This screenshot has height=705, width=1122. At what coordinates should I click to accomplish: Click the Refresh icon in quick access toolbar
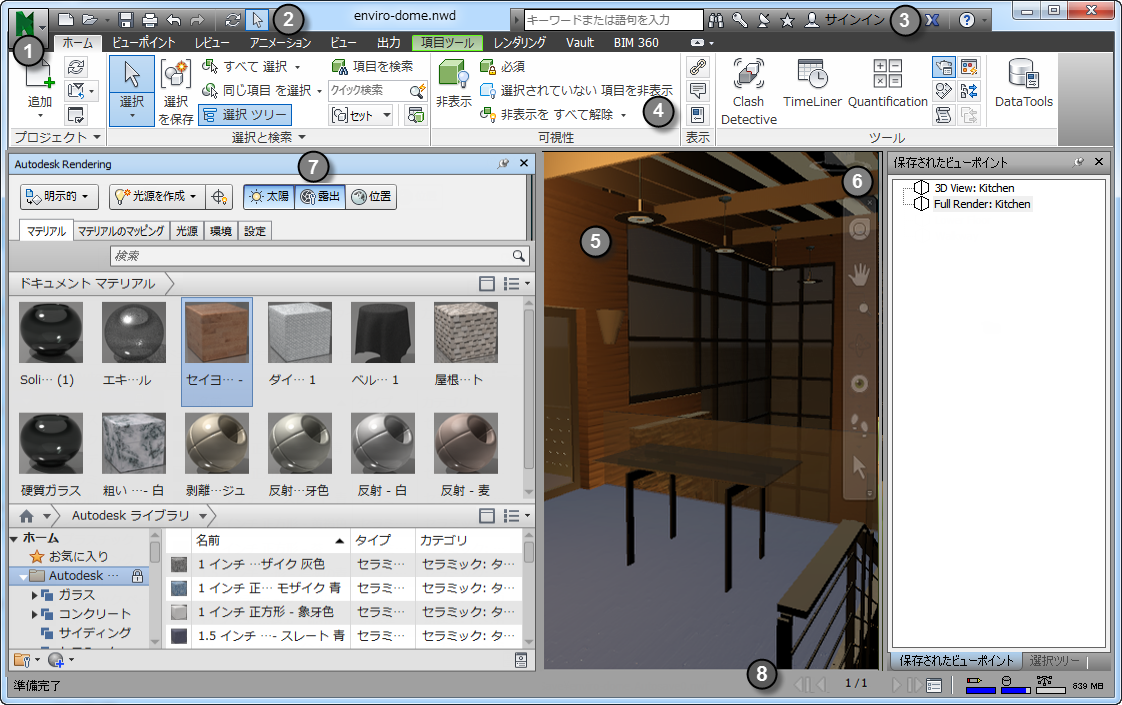(233, 20)
